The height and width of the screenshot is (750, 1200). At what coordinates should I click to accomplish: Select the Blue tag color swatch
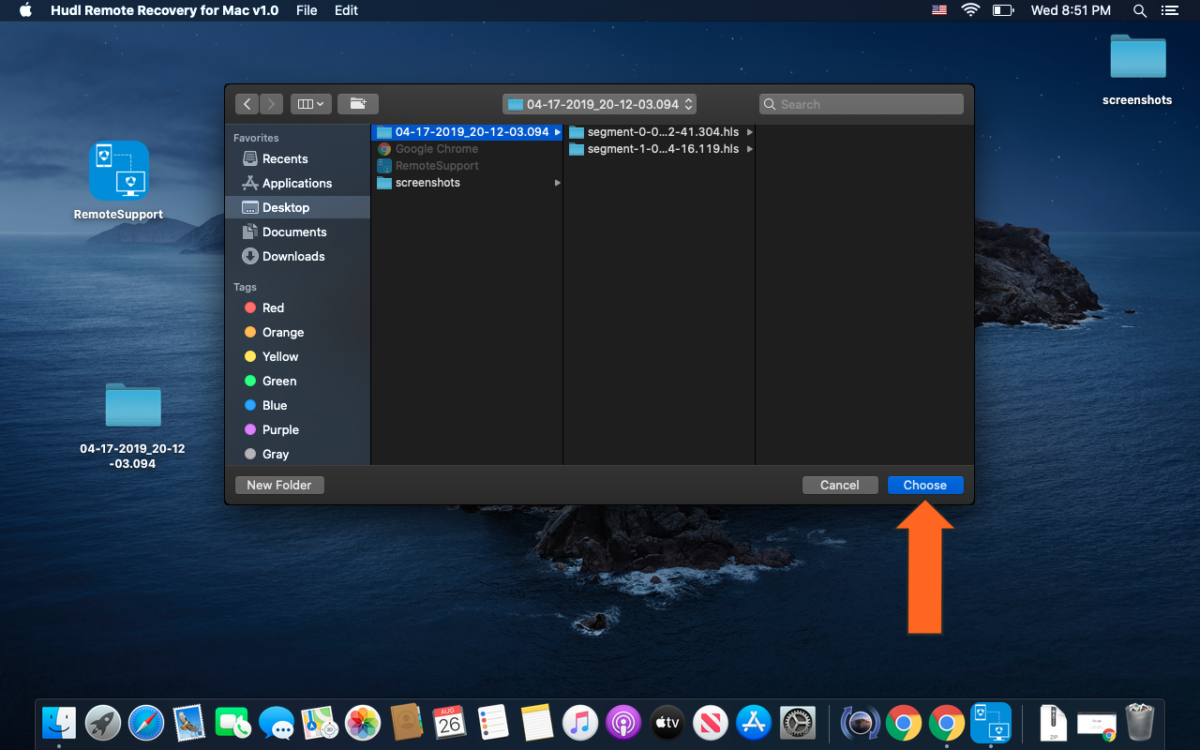[x=249, y=405]
